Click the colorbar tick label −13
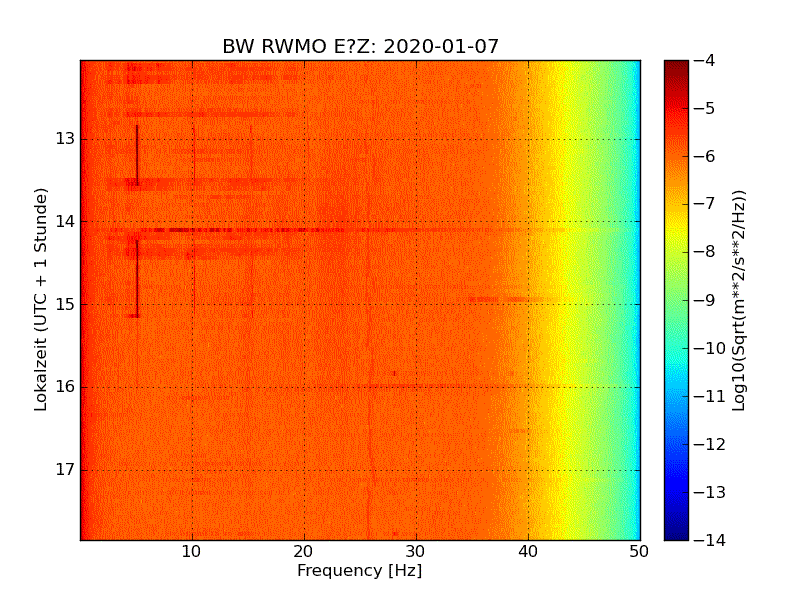 [710, 492]
